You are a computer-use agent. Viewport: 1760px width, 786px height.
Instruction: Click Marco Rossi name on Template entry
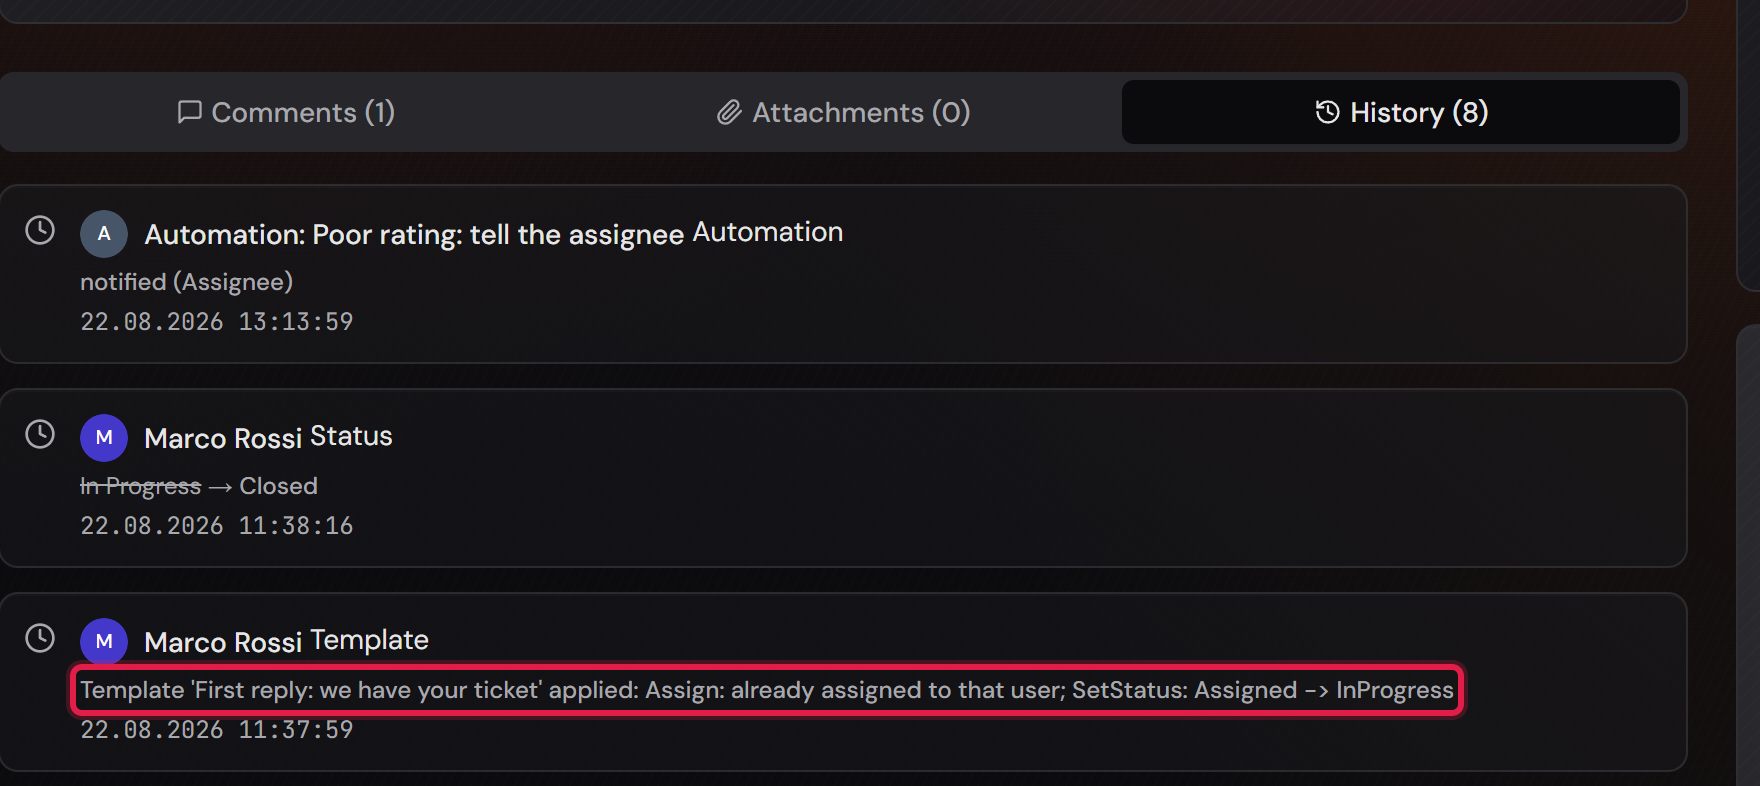[x=223, y=642]
